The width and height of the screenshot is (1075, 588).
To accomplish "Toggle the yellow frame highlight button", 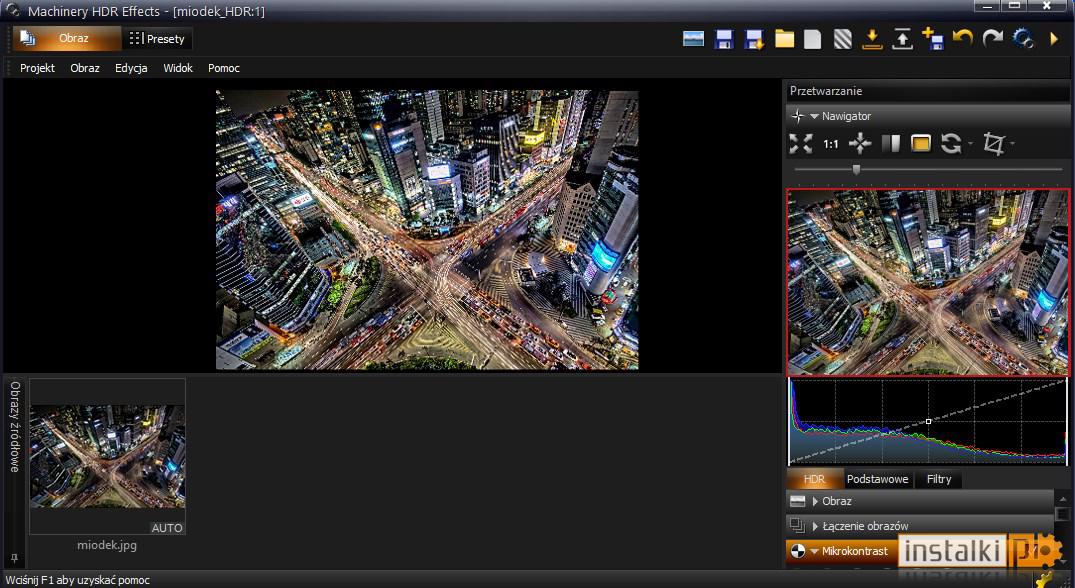I will [x=921, y=143].
